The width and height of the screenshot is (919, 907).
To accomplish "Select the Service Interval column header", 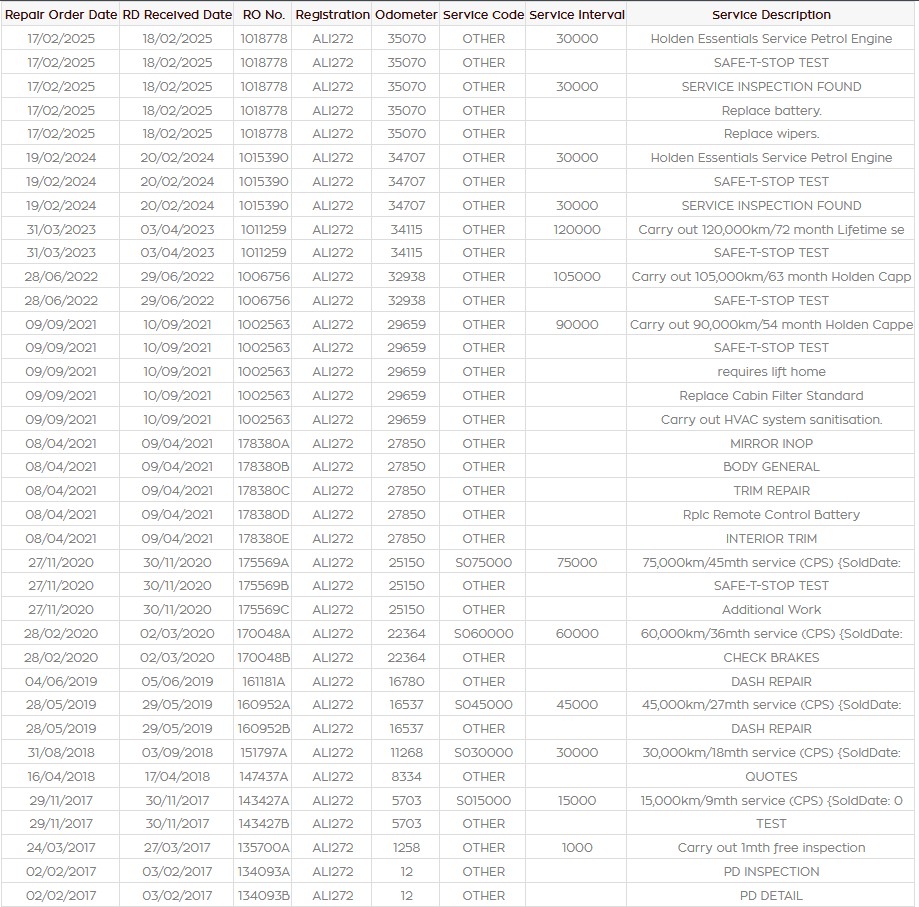I will point(577,15).
